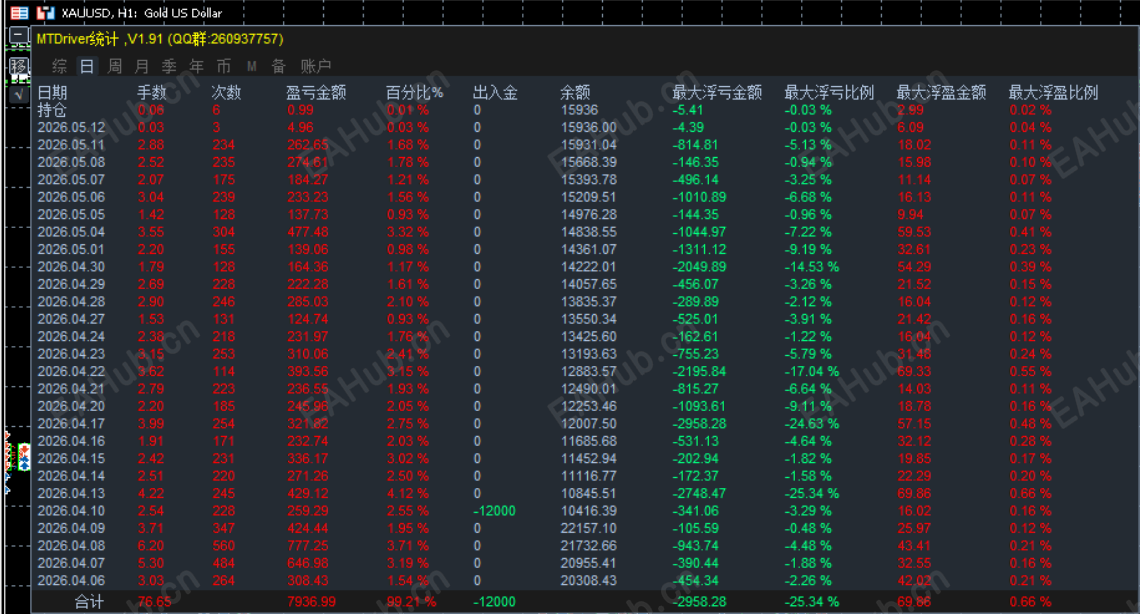The width and height of the screenshot is (1140, 614).
Task: Select the 持仓 open positions row label
Action: tap(52, 110)
